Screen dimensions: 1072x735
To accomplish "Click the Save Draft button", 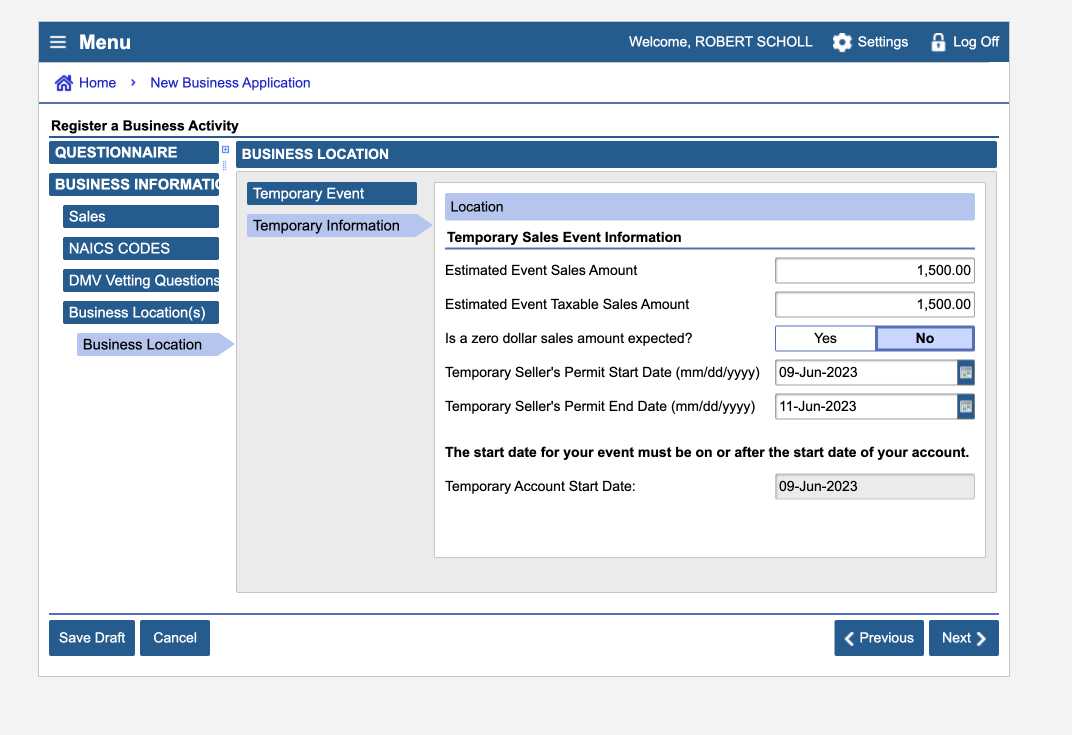I will [x=92, y=638].
